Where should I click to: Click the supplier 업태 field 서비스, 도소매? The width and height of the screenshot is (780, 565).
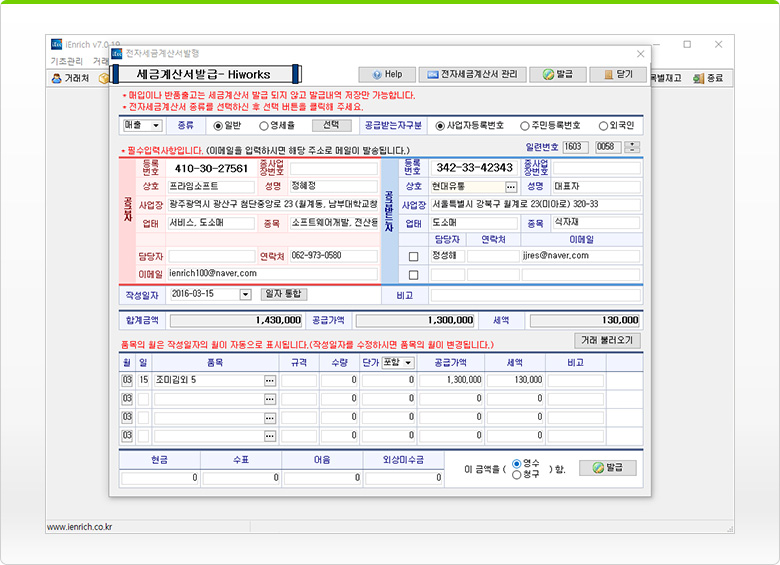(211, 223)
